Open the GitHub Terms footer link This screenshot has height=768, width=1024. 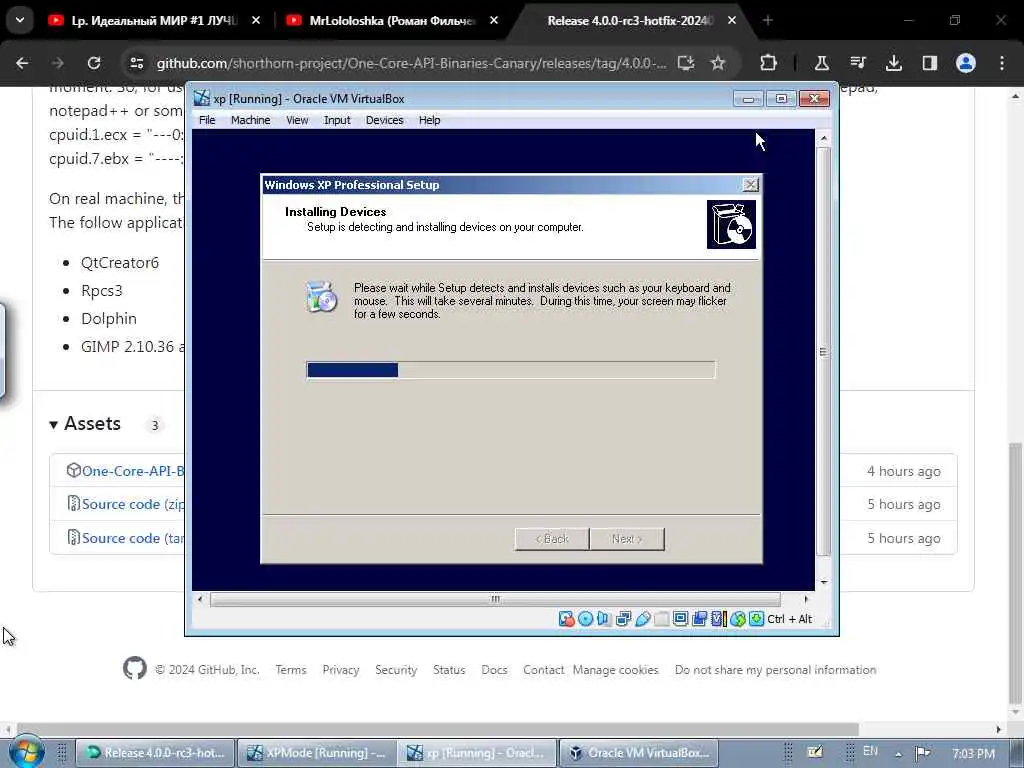coord(291,669)
